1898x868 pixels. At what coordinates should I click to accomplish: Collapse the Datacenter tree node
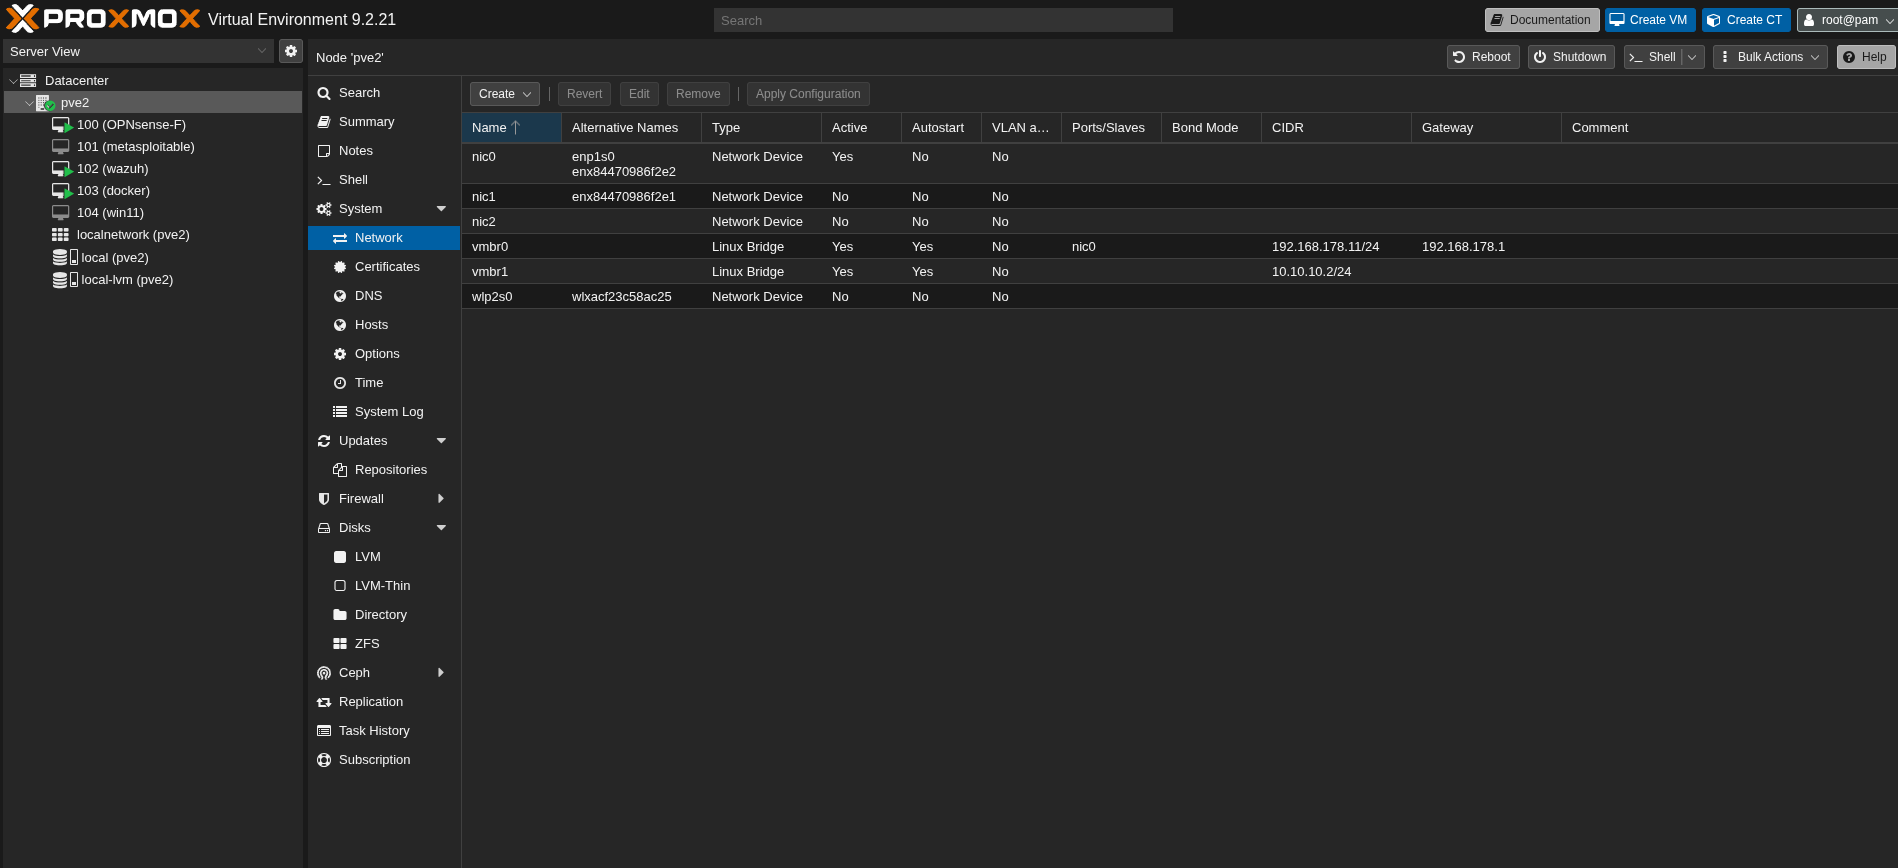point(13,81)
